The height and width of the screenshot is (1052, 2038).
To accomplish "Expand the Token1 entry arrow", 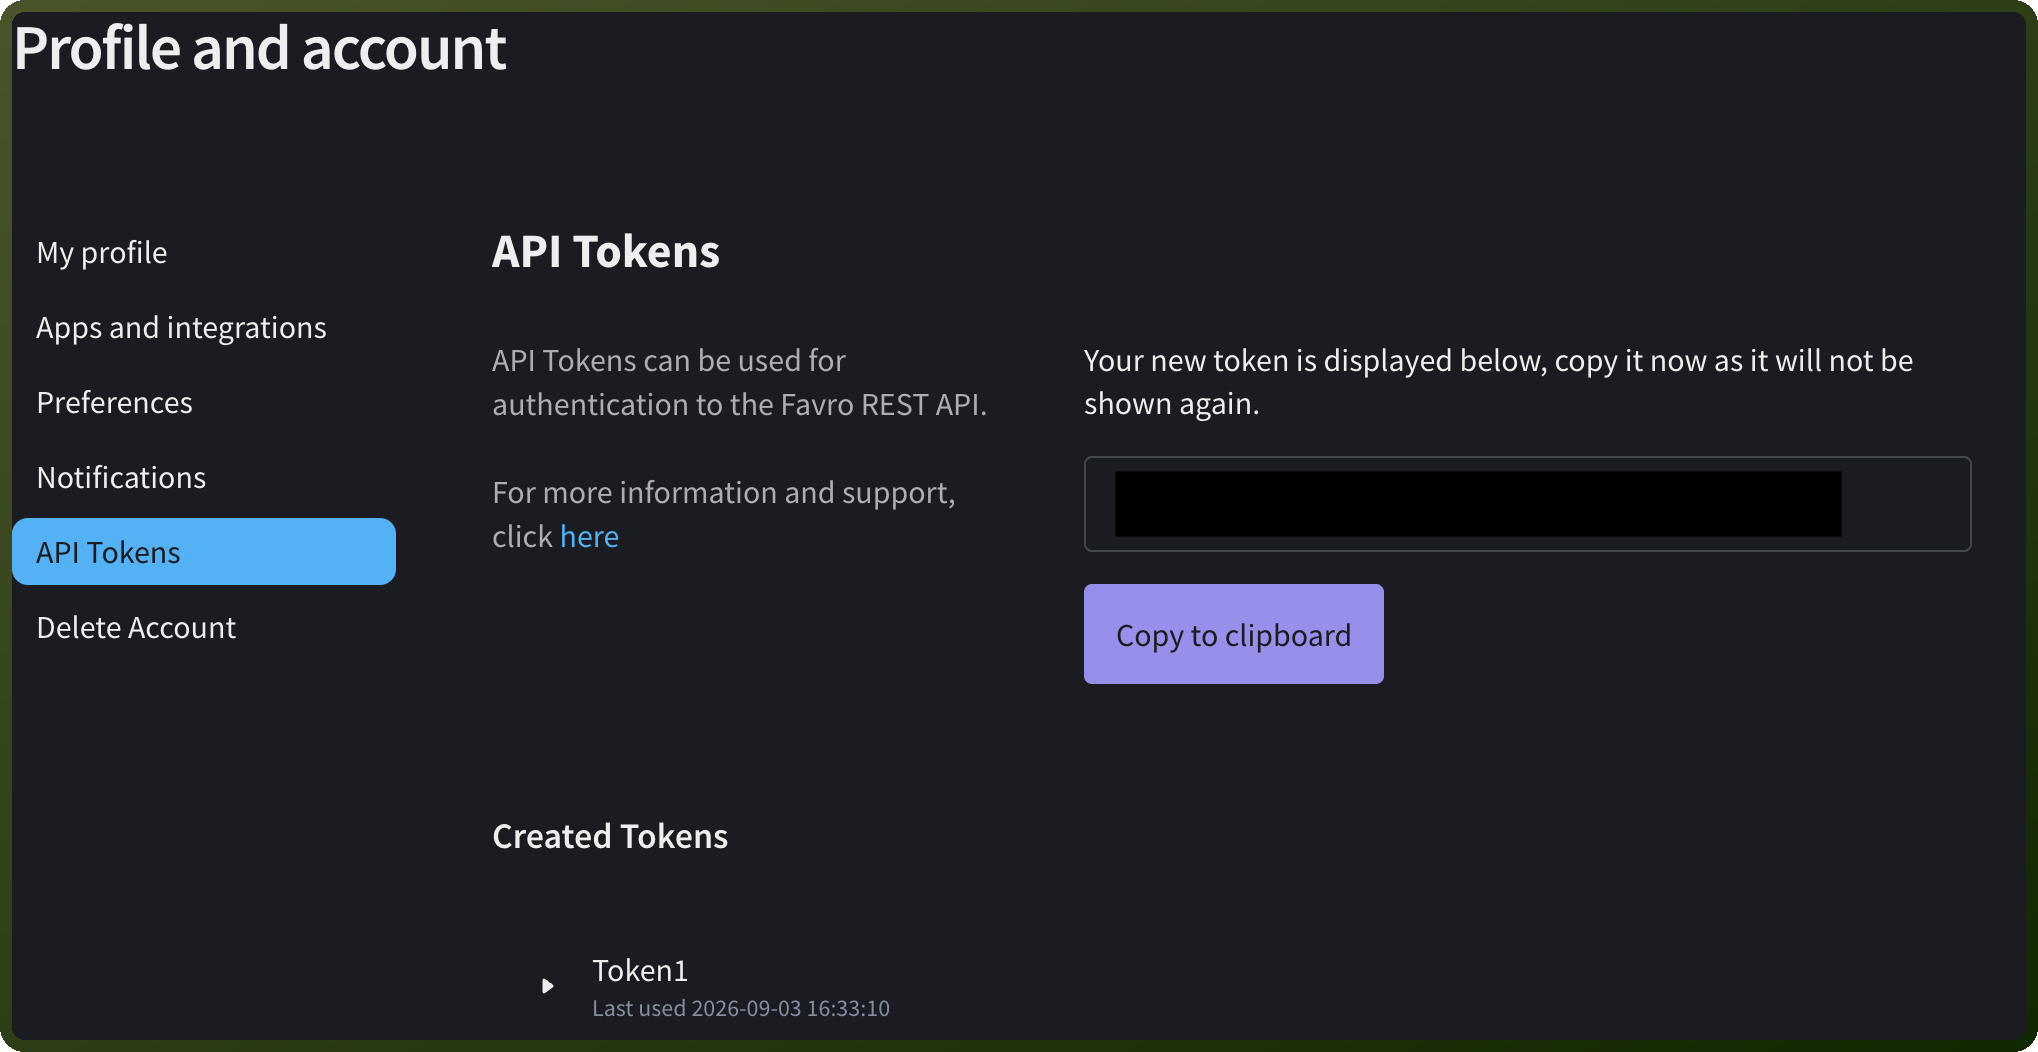I will (547, 986).
